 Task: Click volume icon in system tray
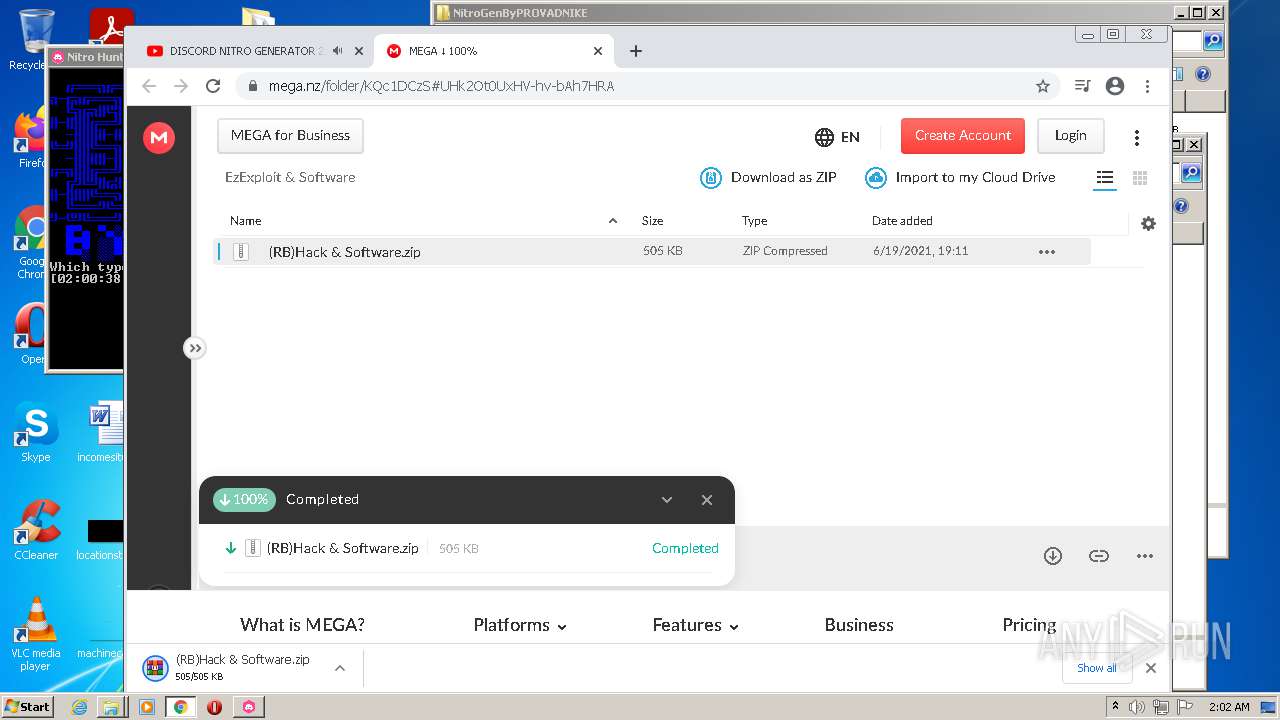point(1136,707)
